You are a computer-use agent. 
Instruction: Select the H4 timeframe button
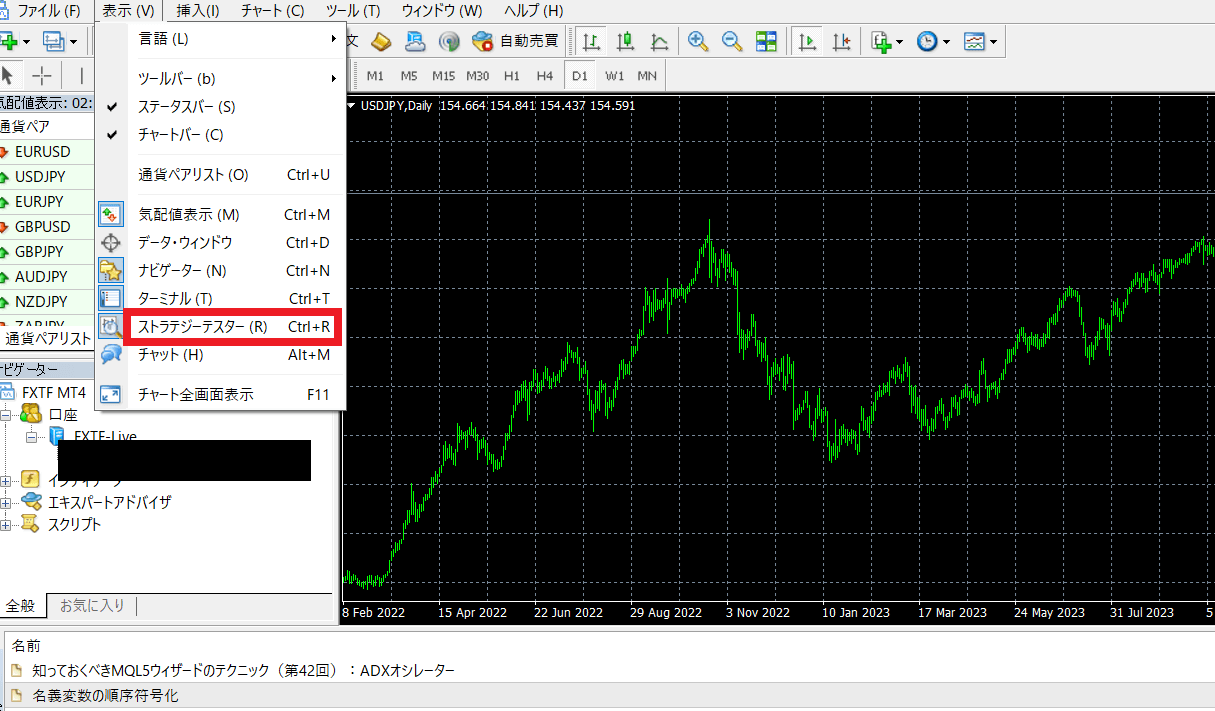click(544, 76)
